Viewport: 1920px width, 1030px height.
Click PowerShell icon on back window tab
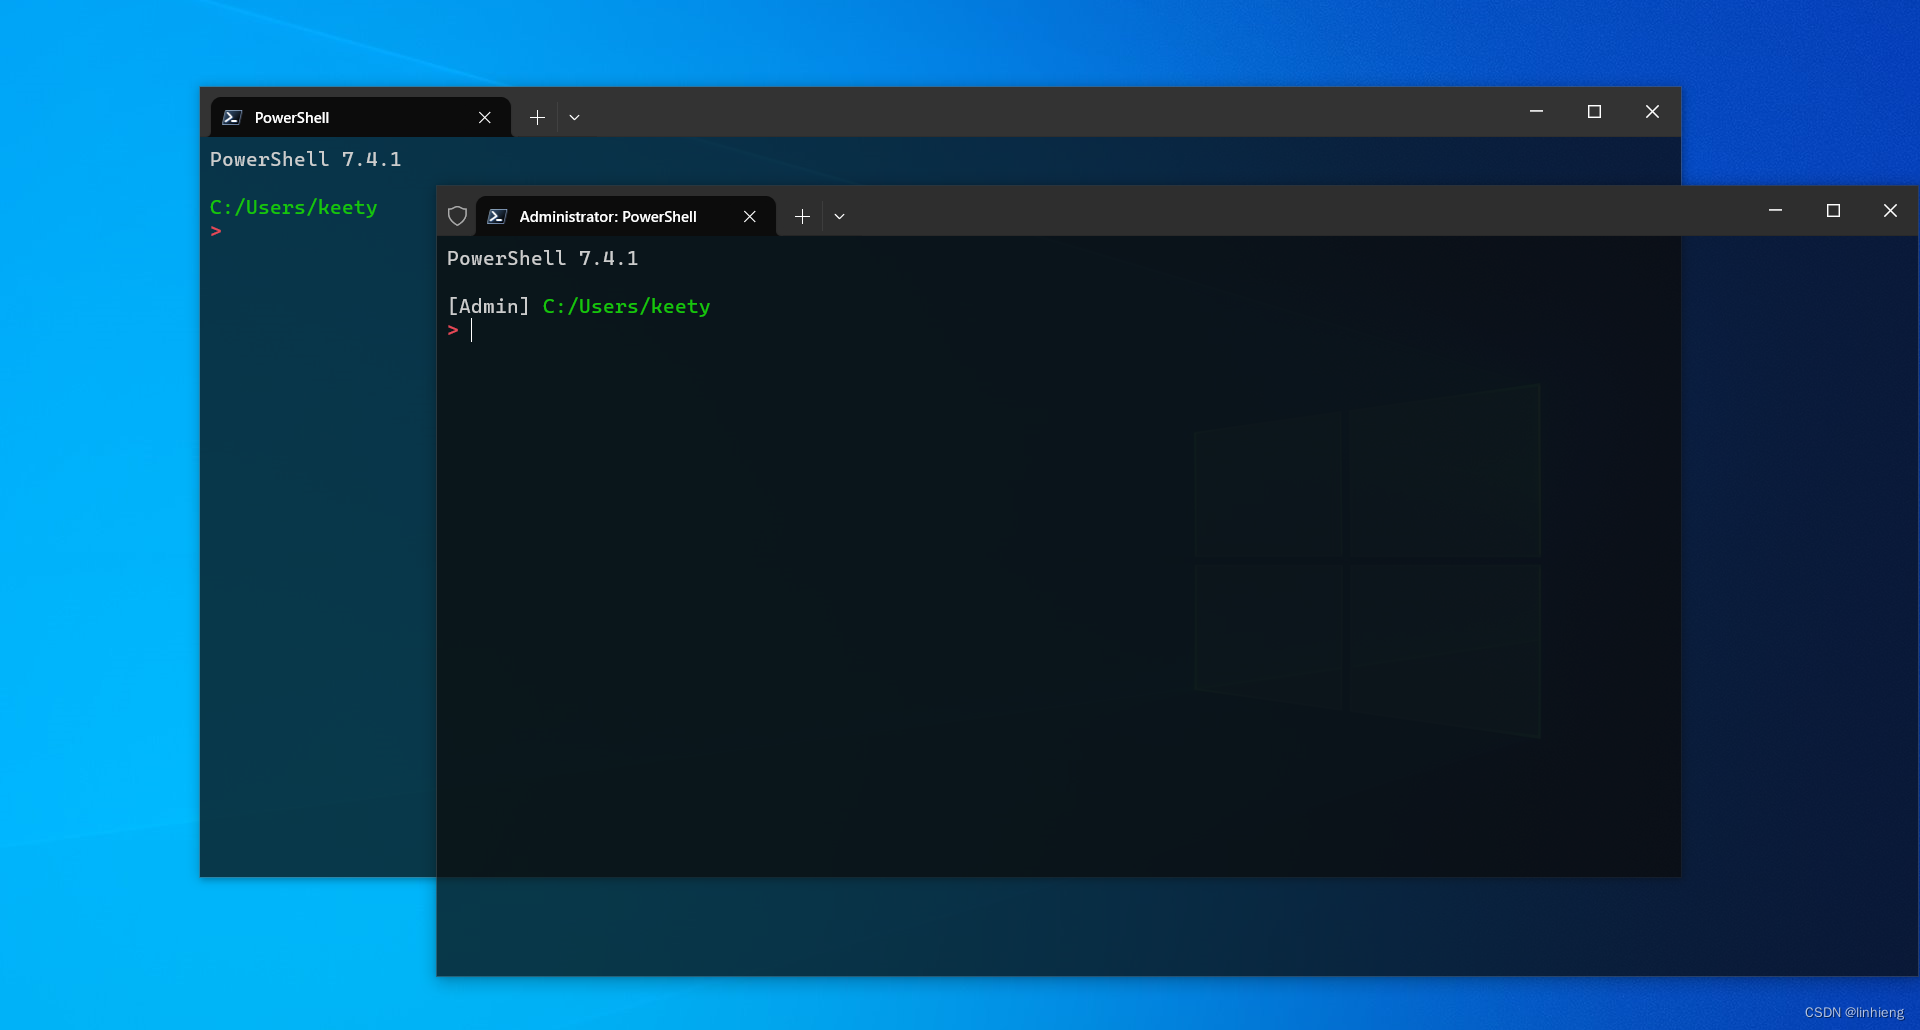(x=232, y=117)
